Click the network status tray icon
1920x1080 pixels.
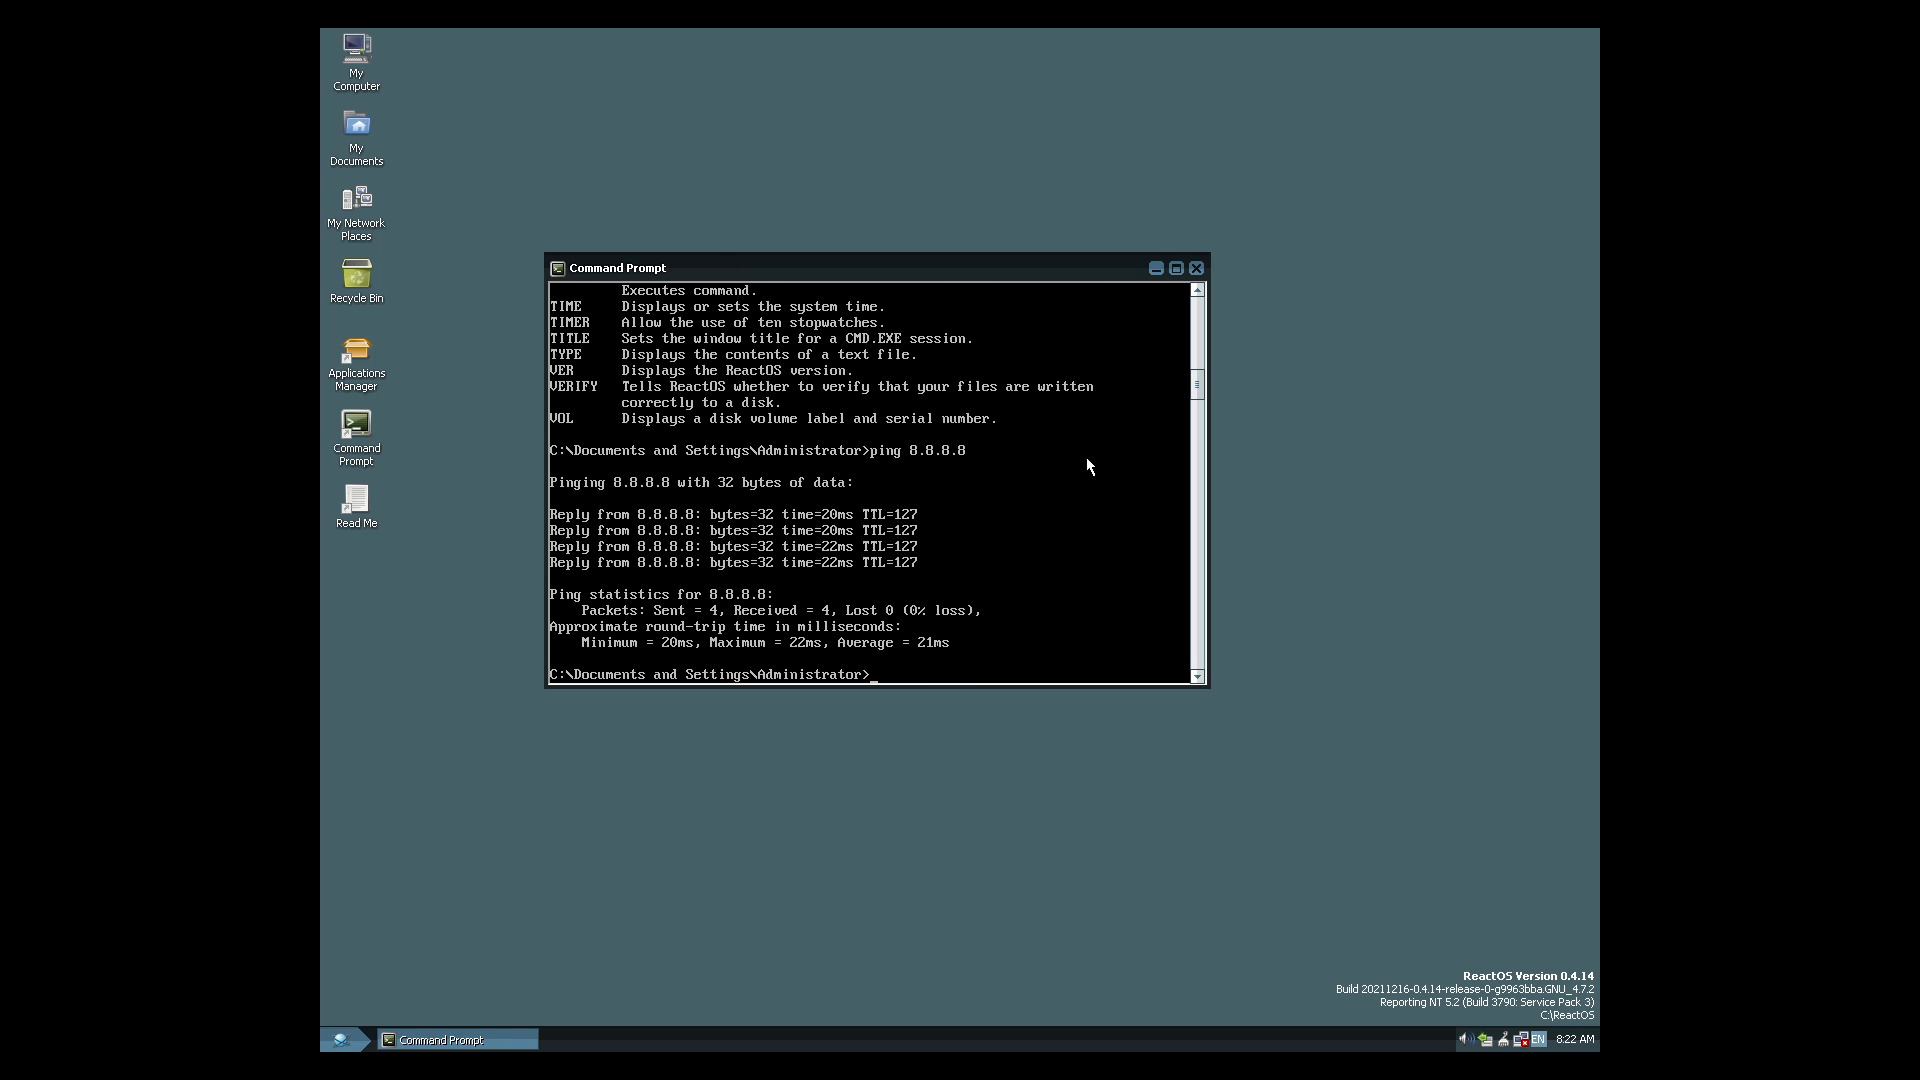click(x=1521, y=1039)
